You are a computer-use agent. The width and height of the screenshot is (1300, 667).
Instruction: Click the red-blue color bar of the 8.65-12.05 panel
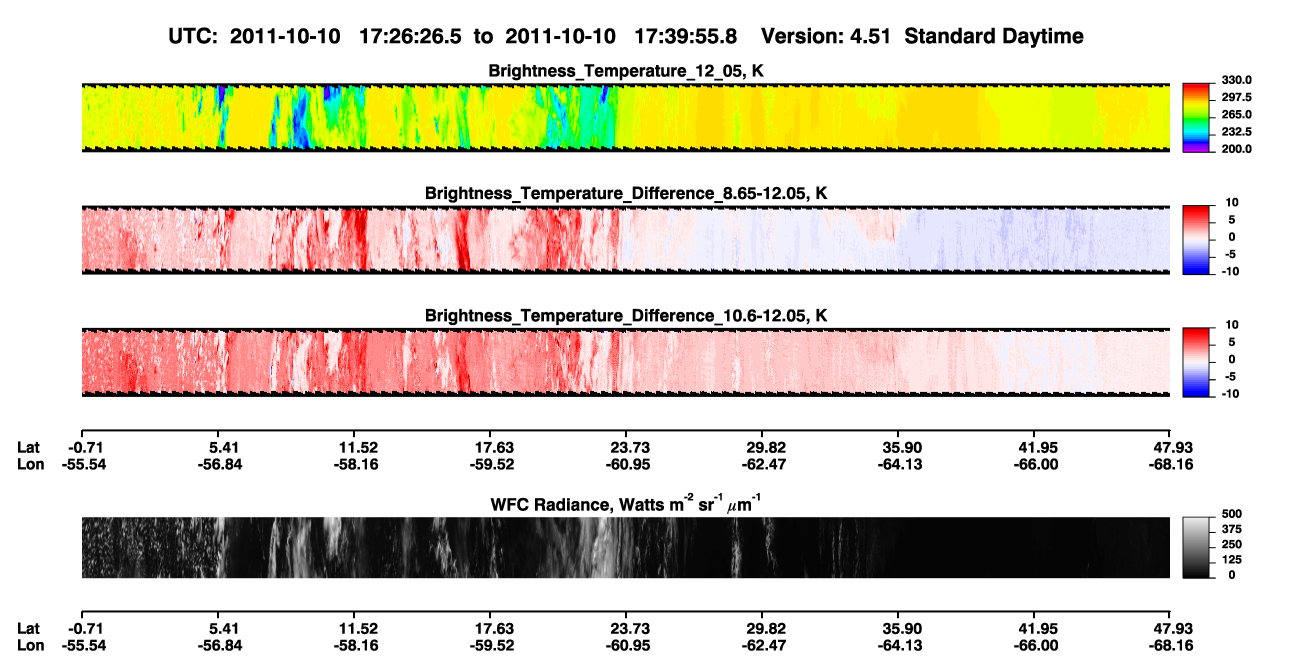point(1195,239)
